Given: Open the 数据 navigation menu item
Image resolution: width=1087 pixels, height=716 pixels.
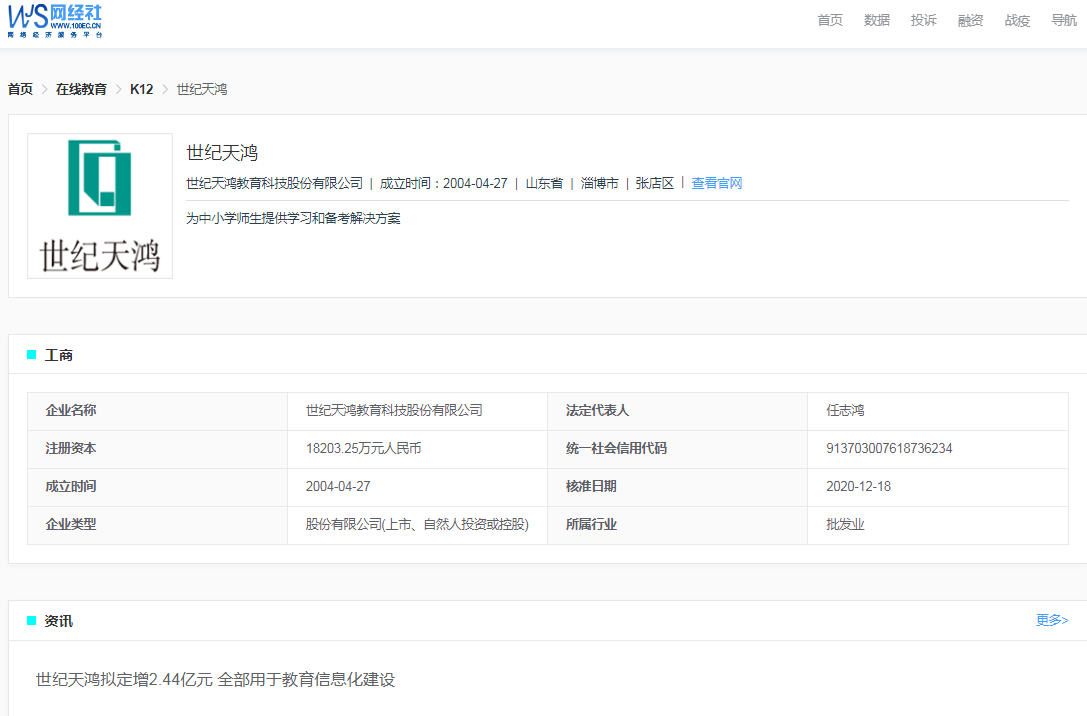Looking at the screenshot, I should point(877,20).
